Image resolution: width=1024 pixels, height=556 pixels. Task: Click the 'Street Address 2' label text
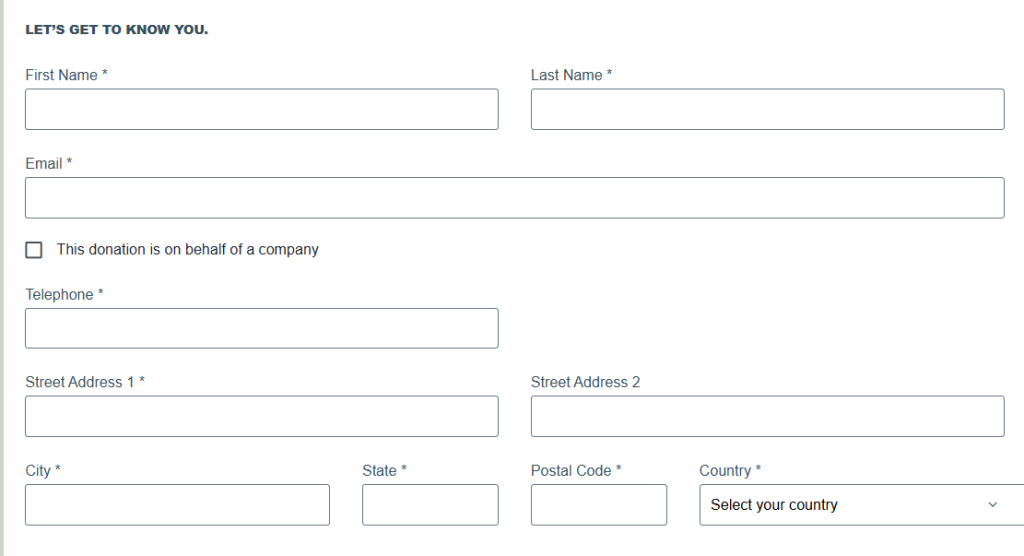pyautogui.click(x=585, y=382)
